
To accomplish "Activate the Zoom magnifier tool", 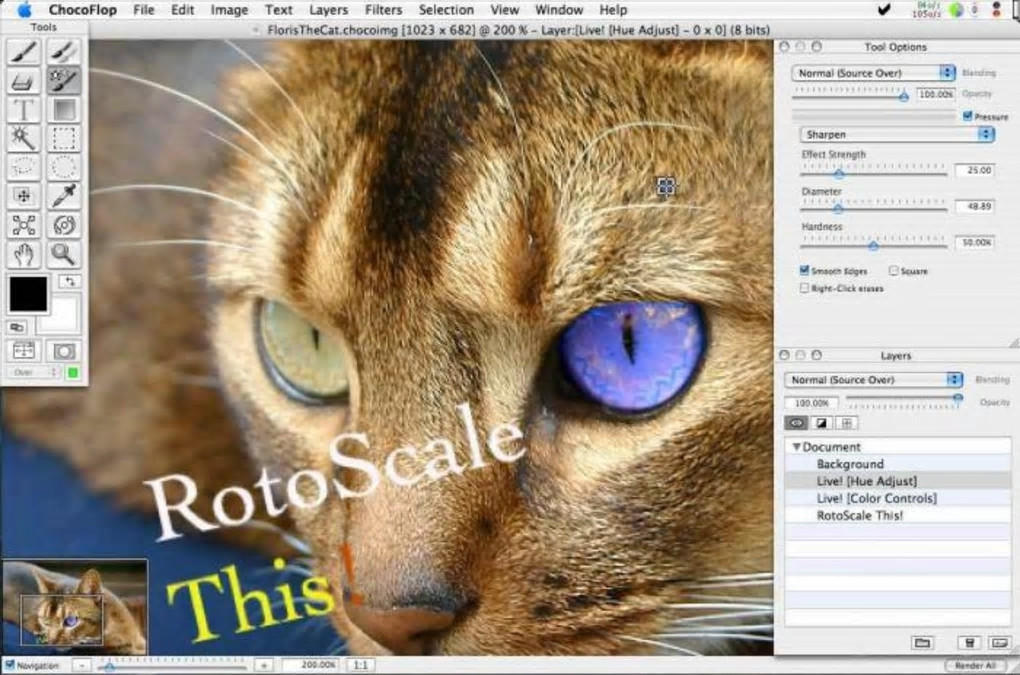I will click(x=64, y=254).
